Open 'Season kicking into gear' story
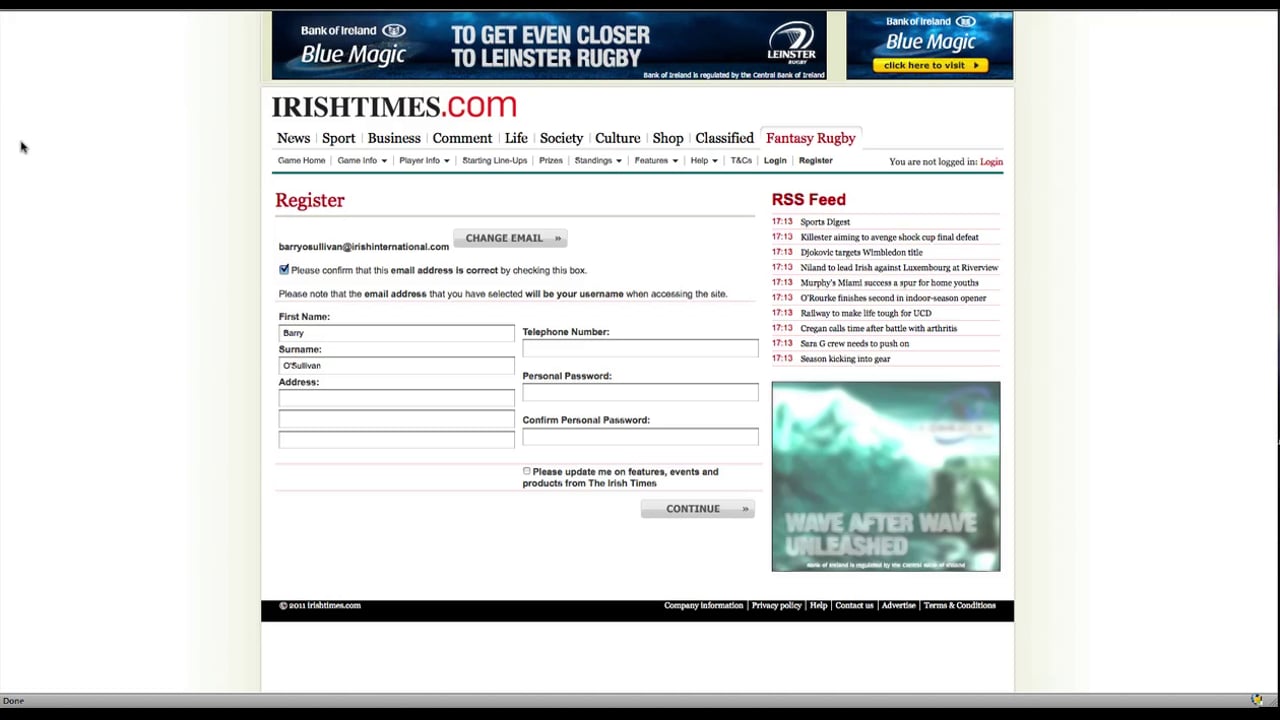1280x720 pixels. pyautogui.click(x=845, y=358)
